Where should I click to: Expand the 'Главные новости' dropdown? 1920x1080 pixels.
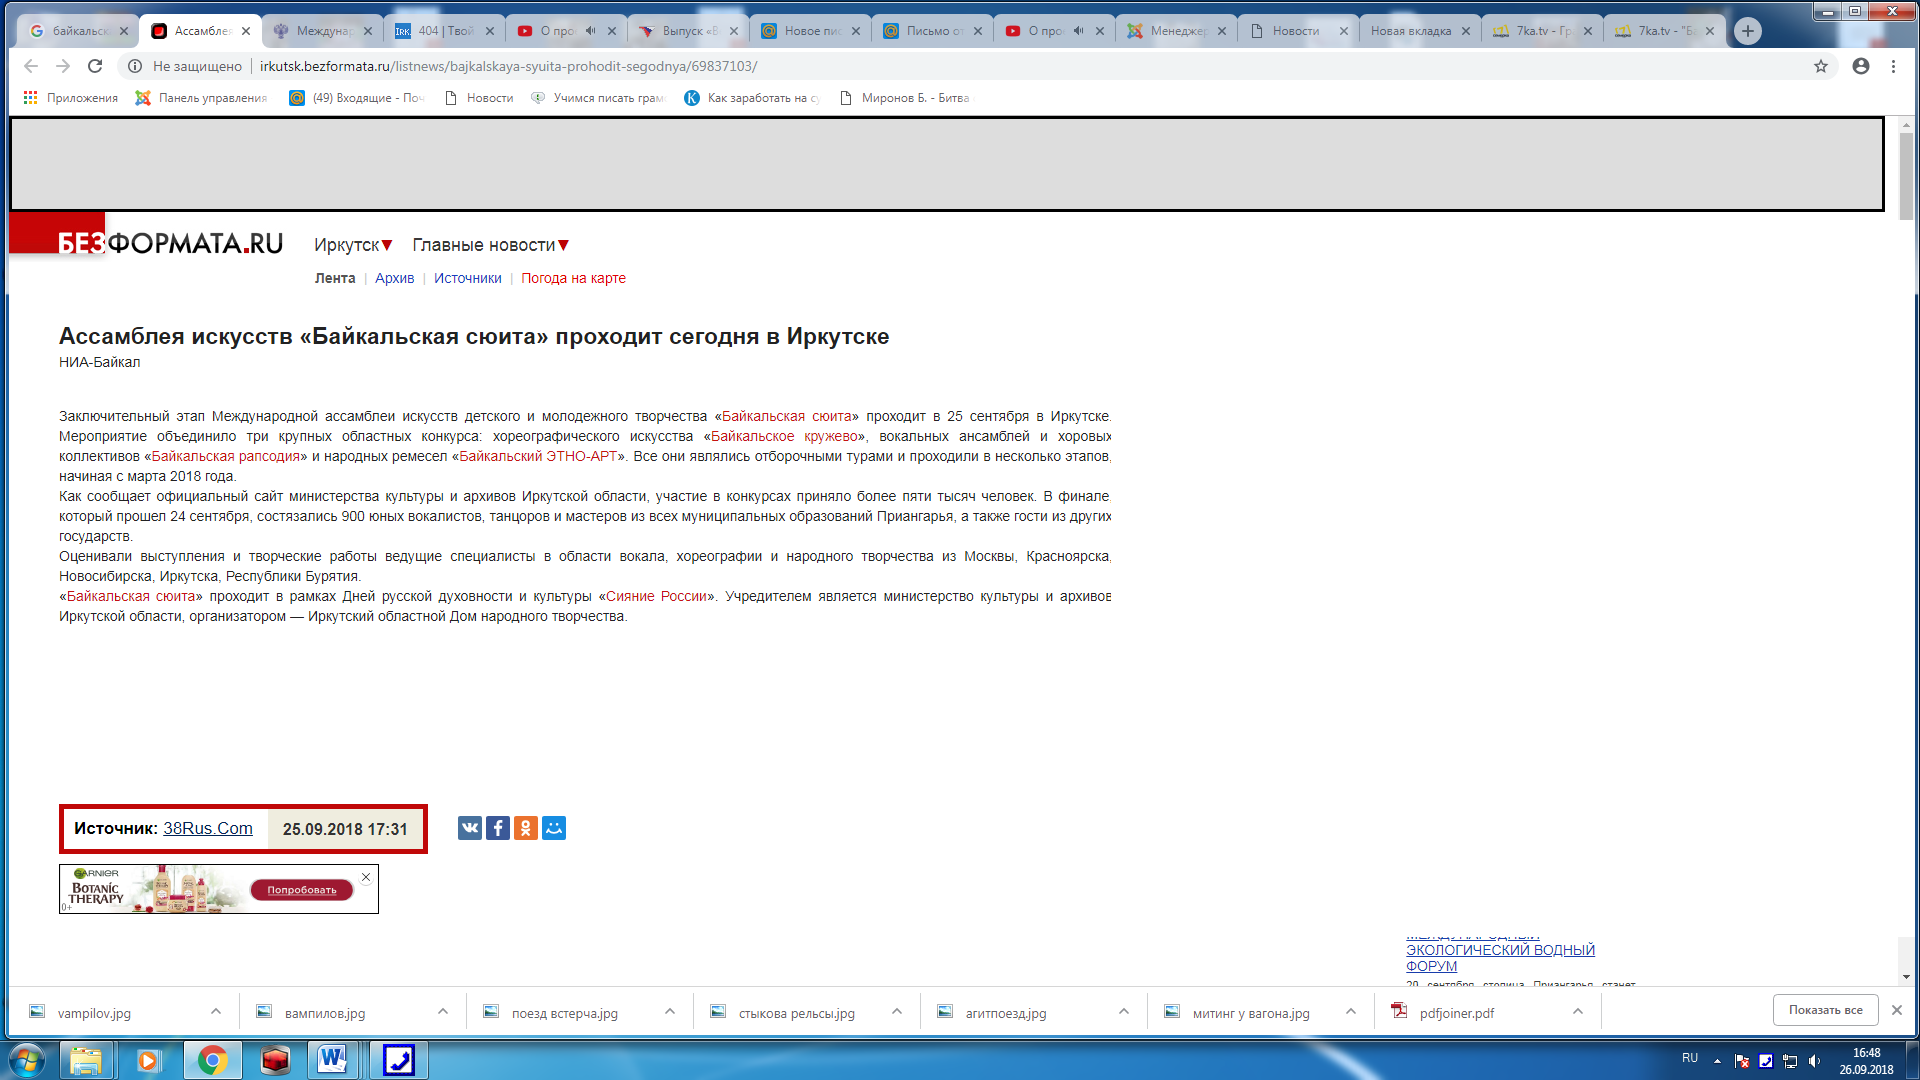pyautogui.click(x=489, y=244)
